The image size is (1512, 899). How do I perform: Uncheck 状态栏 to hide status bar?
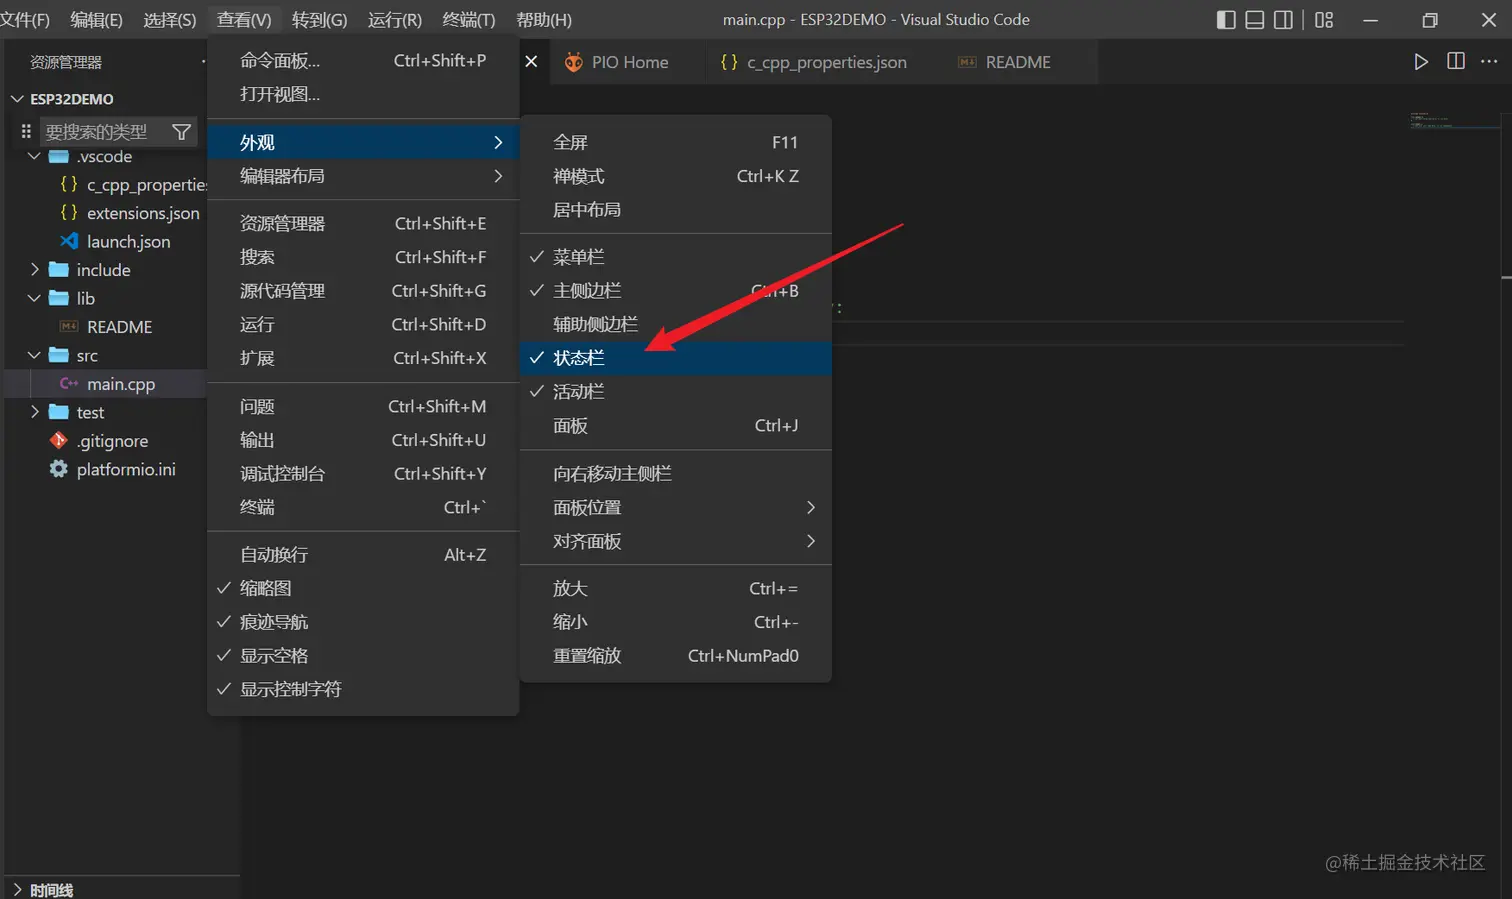(x=676, y=358)
